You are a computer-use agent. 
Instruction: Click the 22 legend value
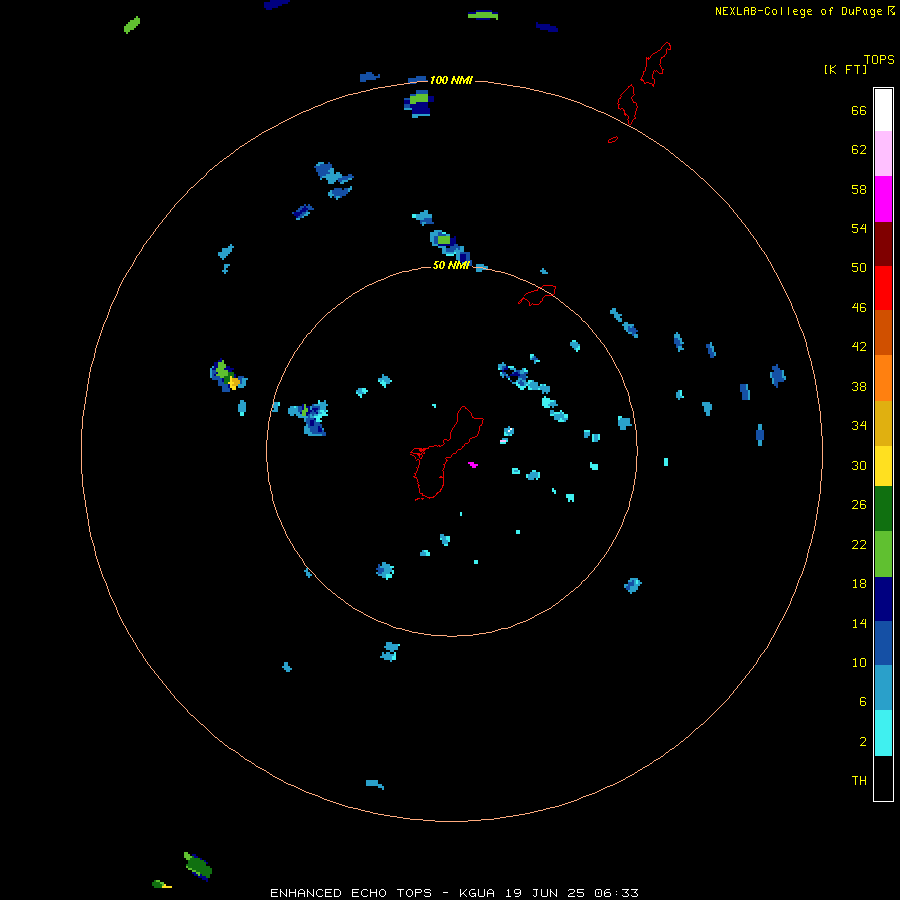tap(859, 544)
